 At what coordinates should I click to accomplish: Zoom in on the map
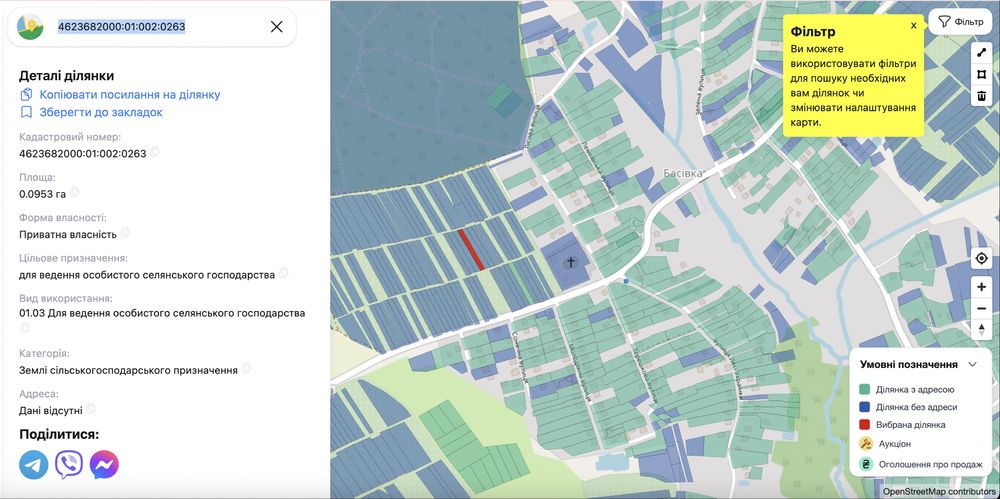(981, 287)
